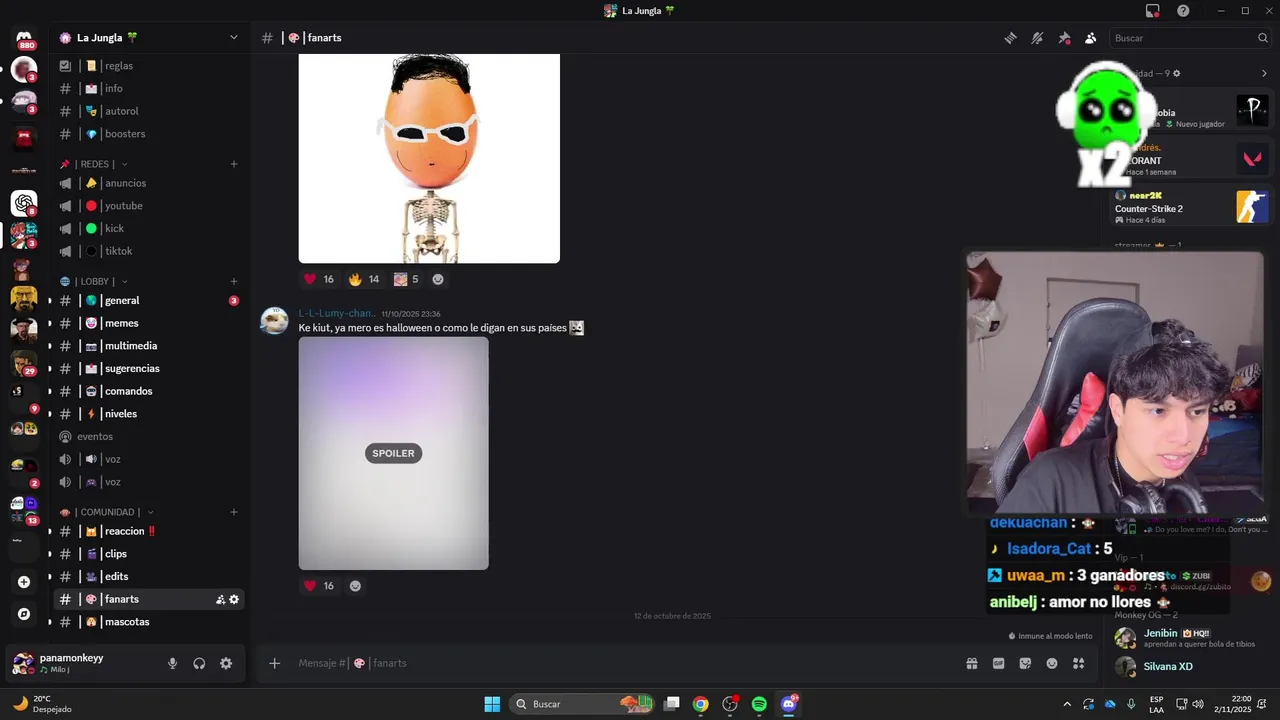The image size is (1280, 720).
Task: Open the boosters channel
Action: (150, 134)
